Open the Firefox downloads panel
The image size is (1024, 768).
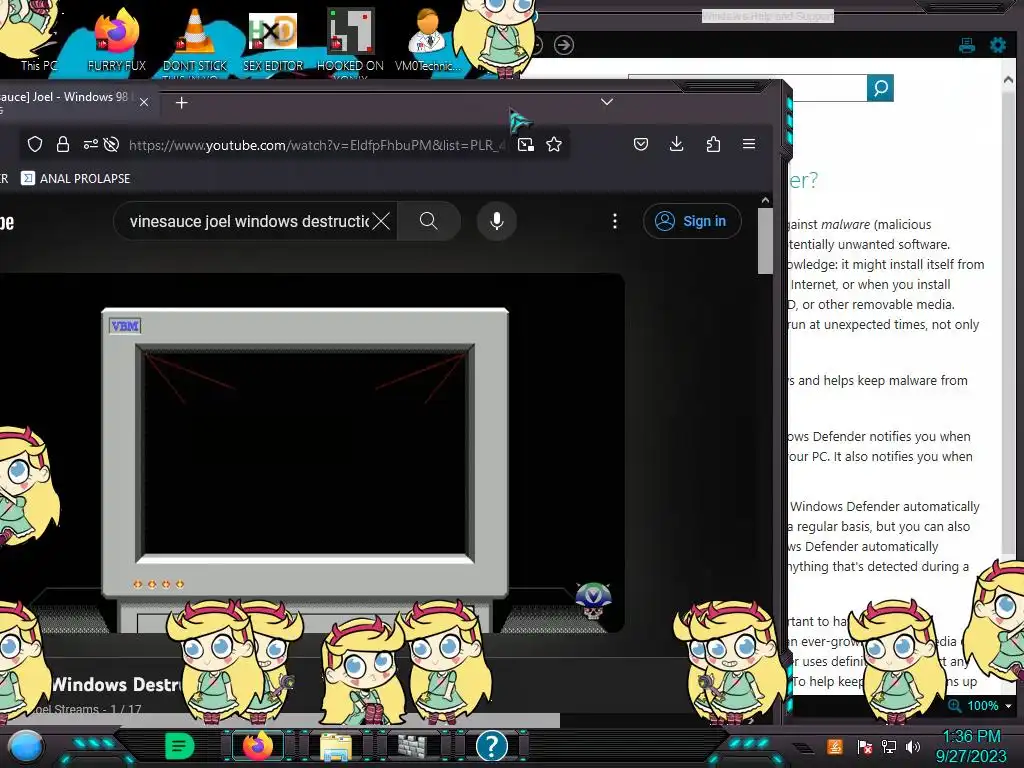coord(677,144)
